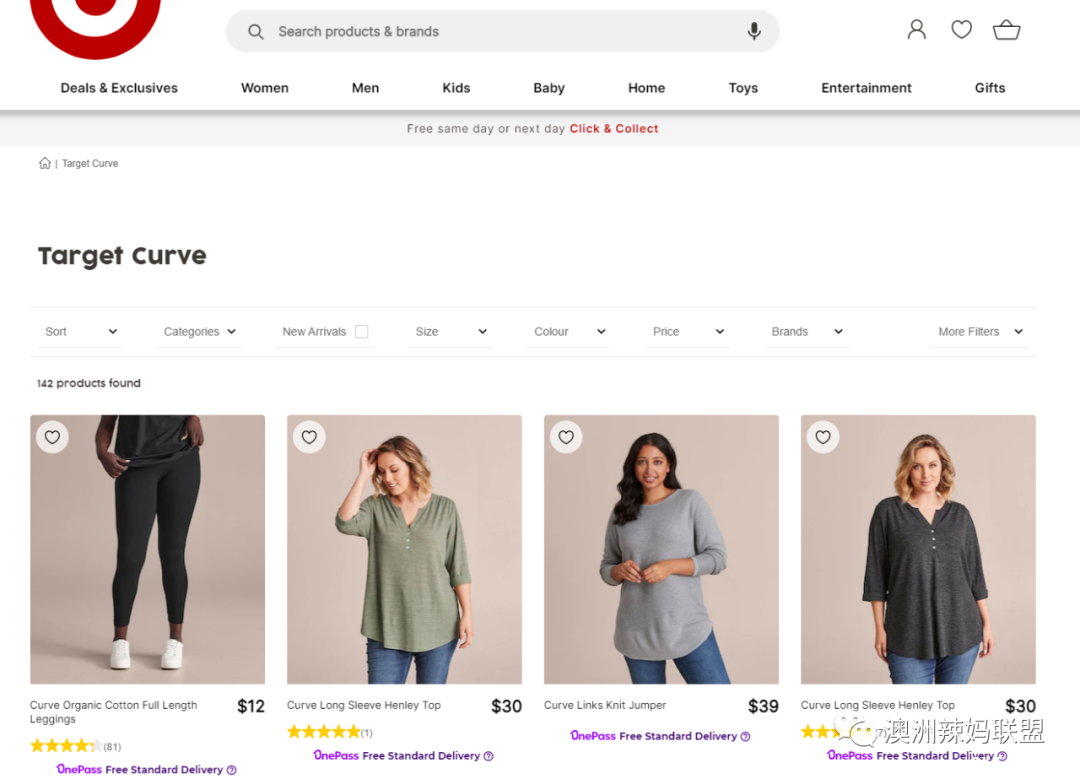Viewport: 1080px width, 779px height.
Task: Open the Kids menu
Action: coord(456,88)
